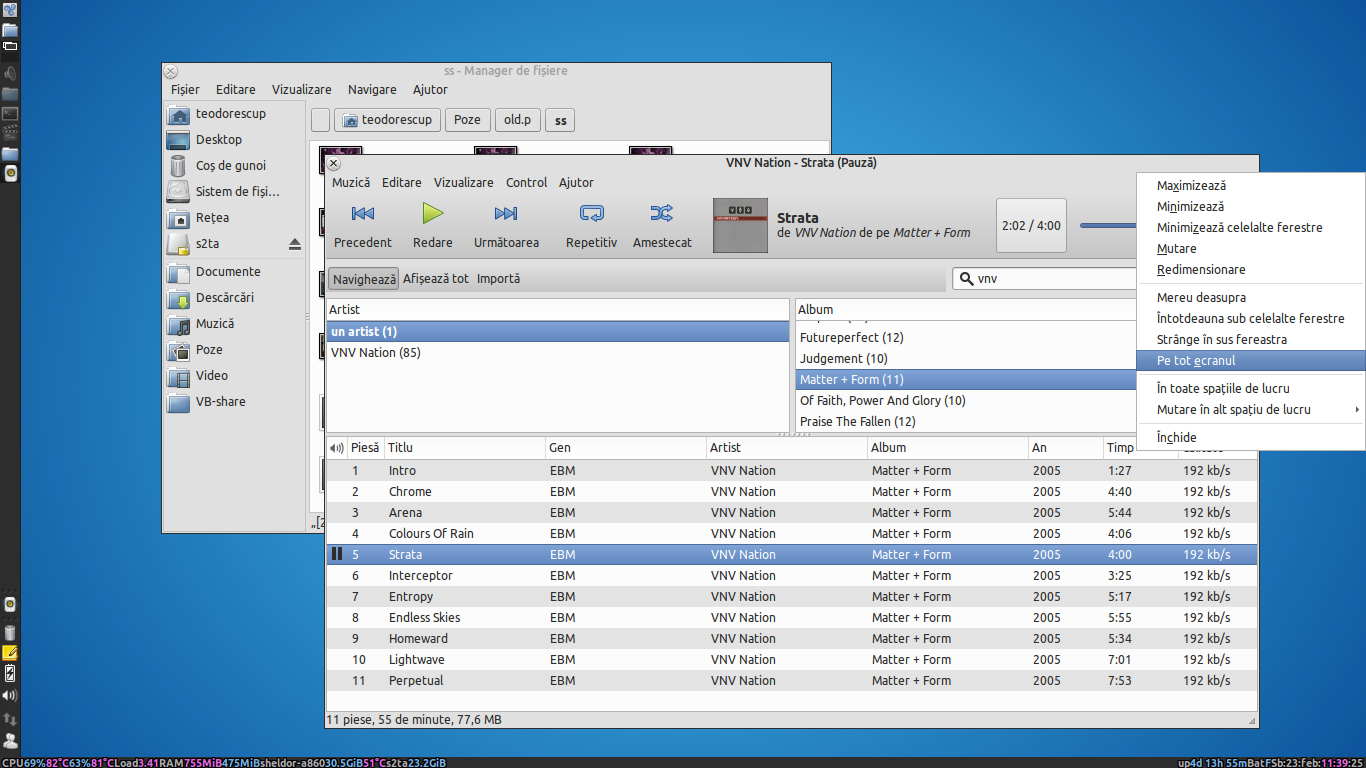Click battery indicator in left panel
1366x768 pixels.
[10, 673]
